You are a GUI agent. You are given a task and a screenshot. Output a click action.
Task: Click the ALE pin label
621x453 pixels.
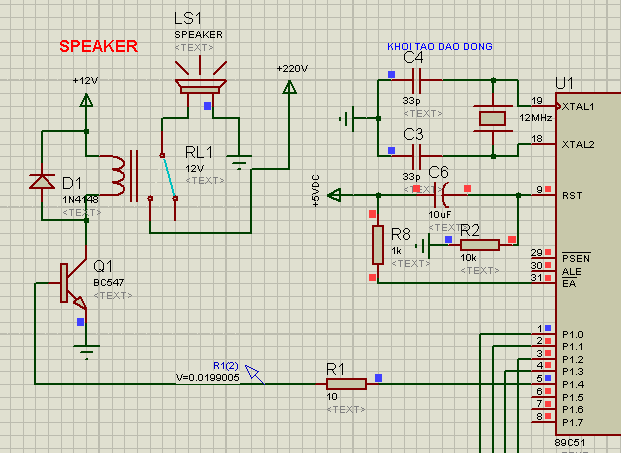(x=571, y=271)
